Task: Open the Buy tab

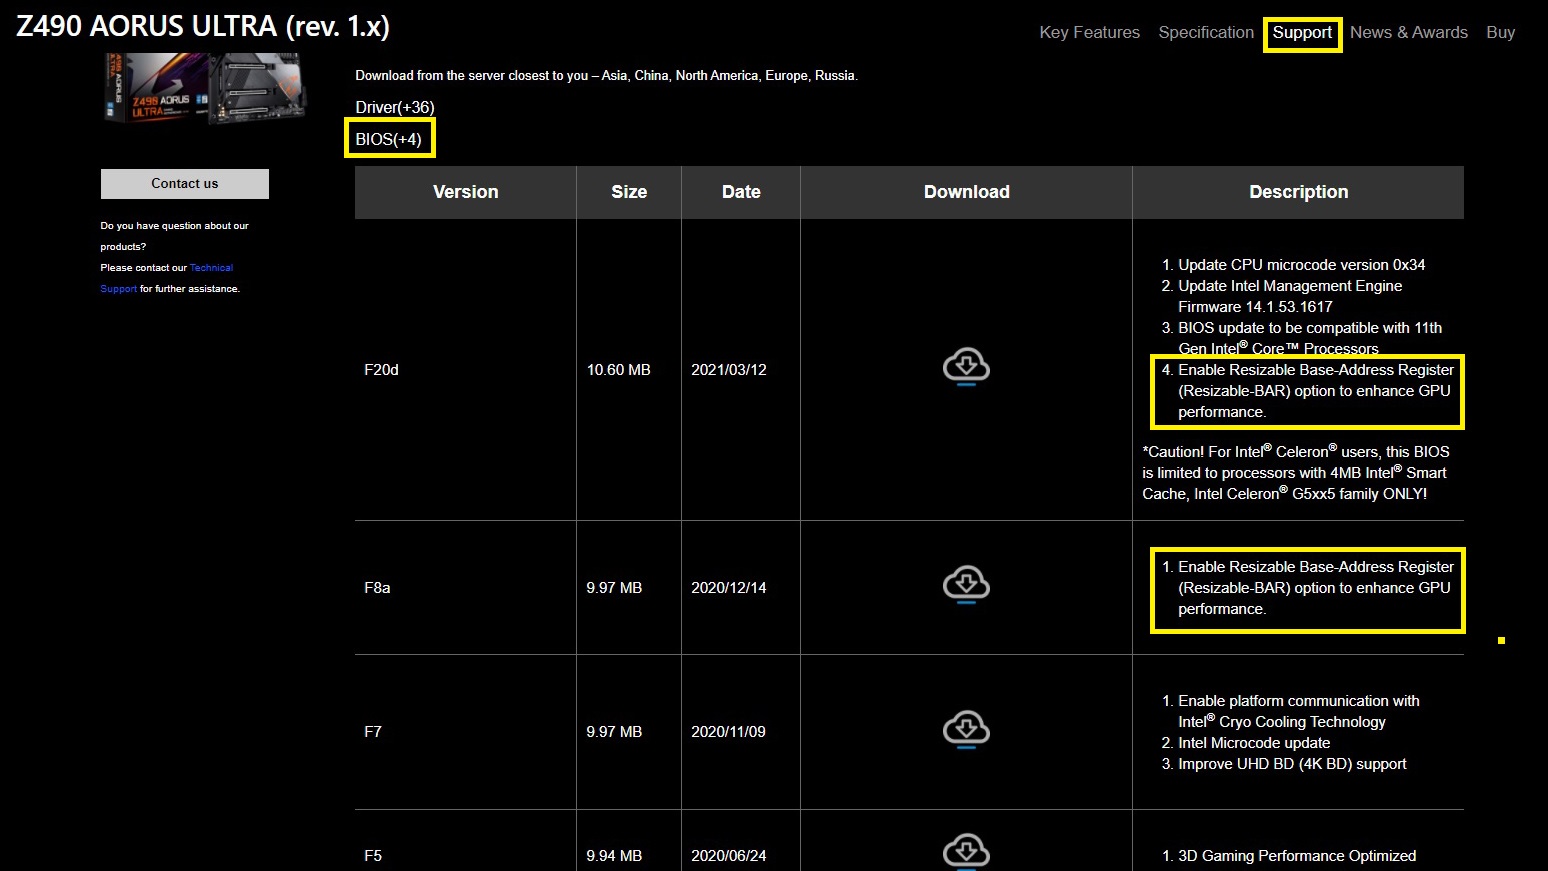Action: coord(1500,33)
